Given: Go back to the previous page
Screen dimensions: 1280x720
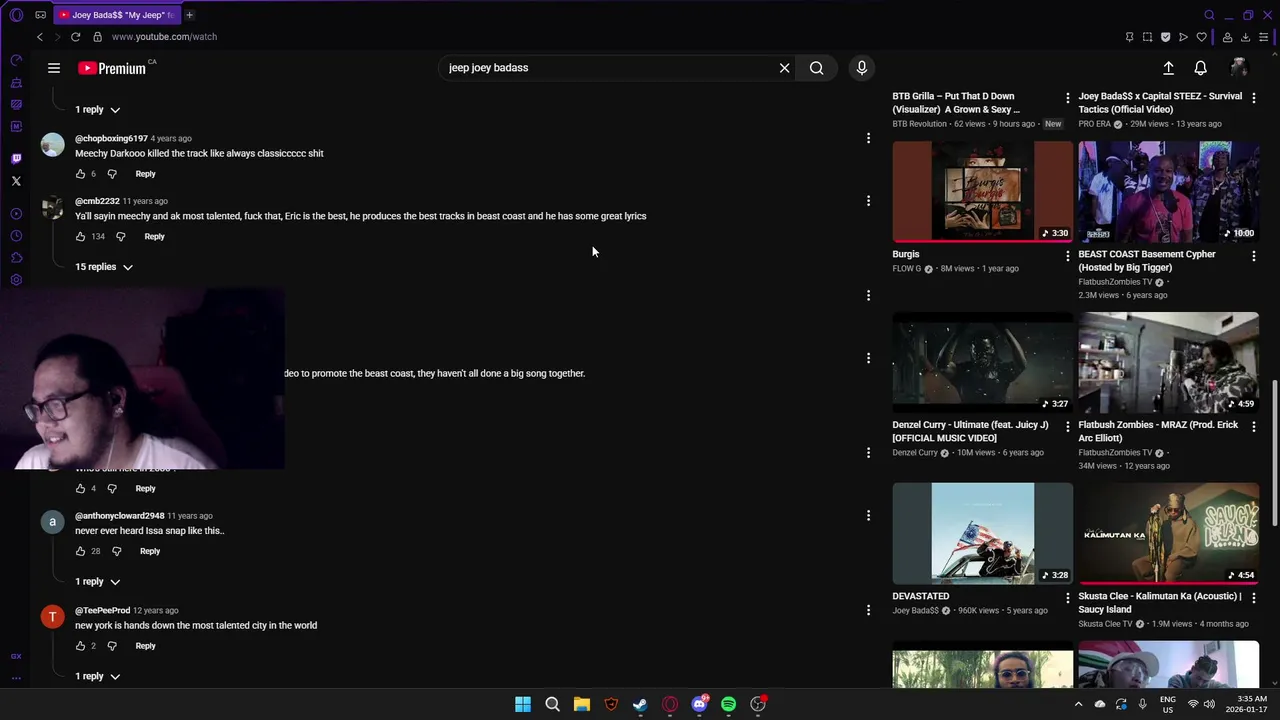Looking at the screenshot, I should pyautogui.click(x=40, y=37).
